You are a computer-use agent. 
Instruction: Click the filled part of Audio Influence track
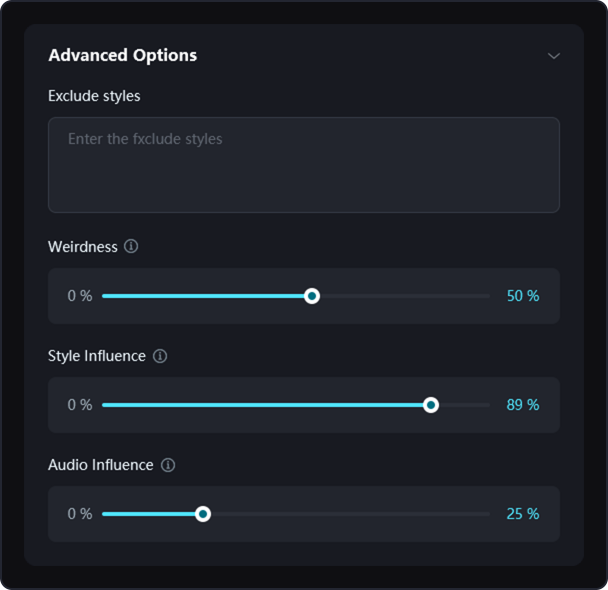point(150,514)
